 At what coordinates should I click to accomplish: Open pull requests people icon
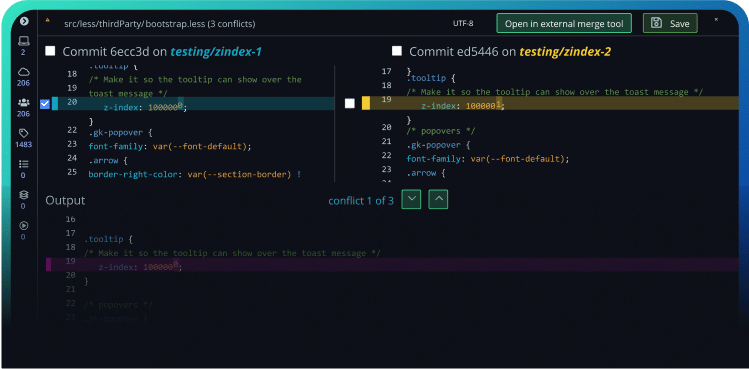coord(23,102)
